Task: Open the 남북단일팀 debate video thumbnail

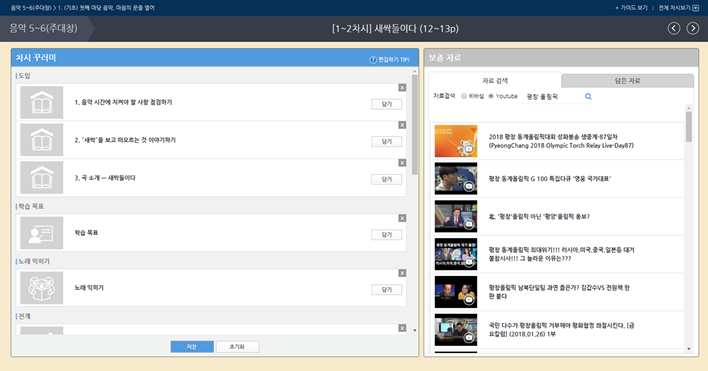Action: coord(456,292)
